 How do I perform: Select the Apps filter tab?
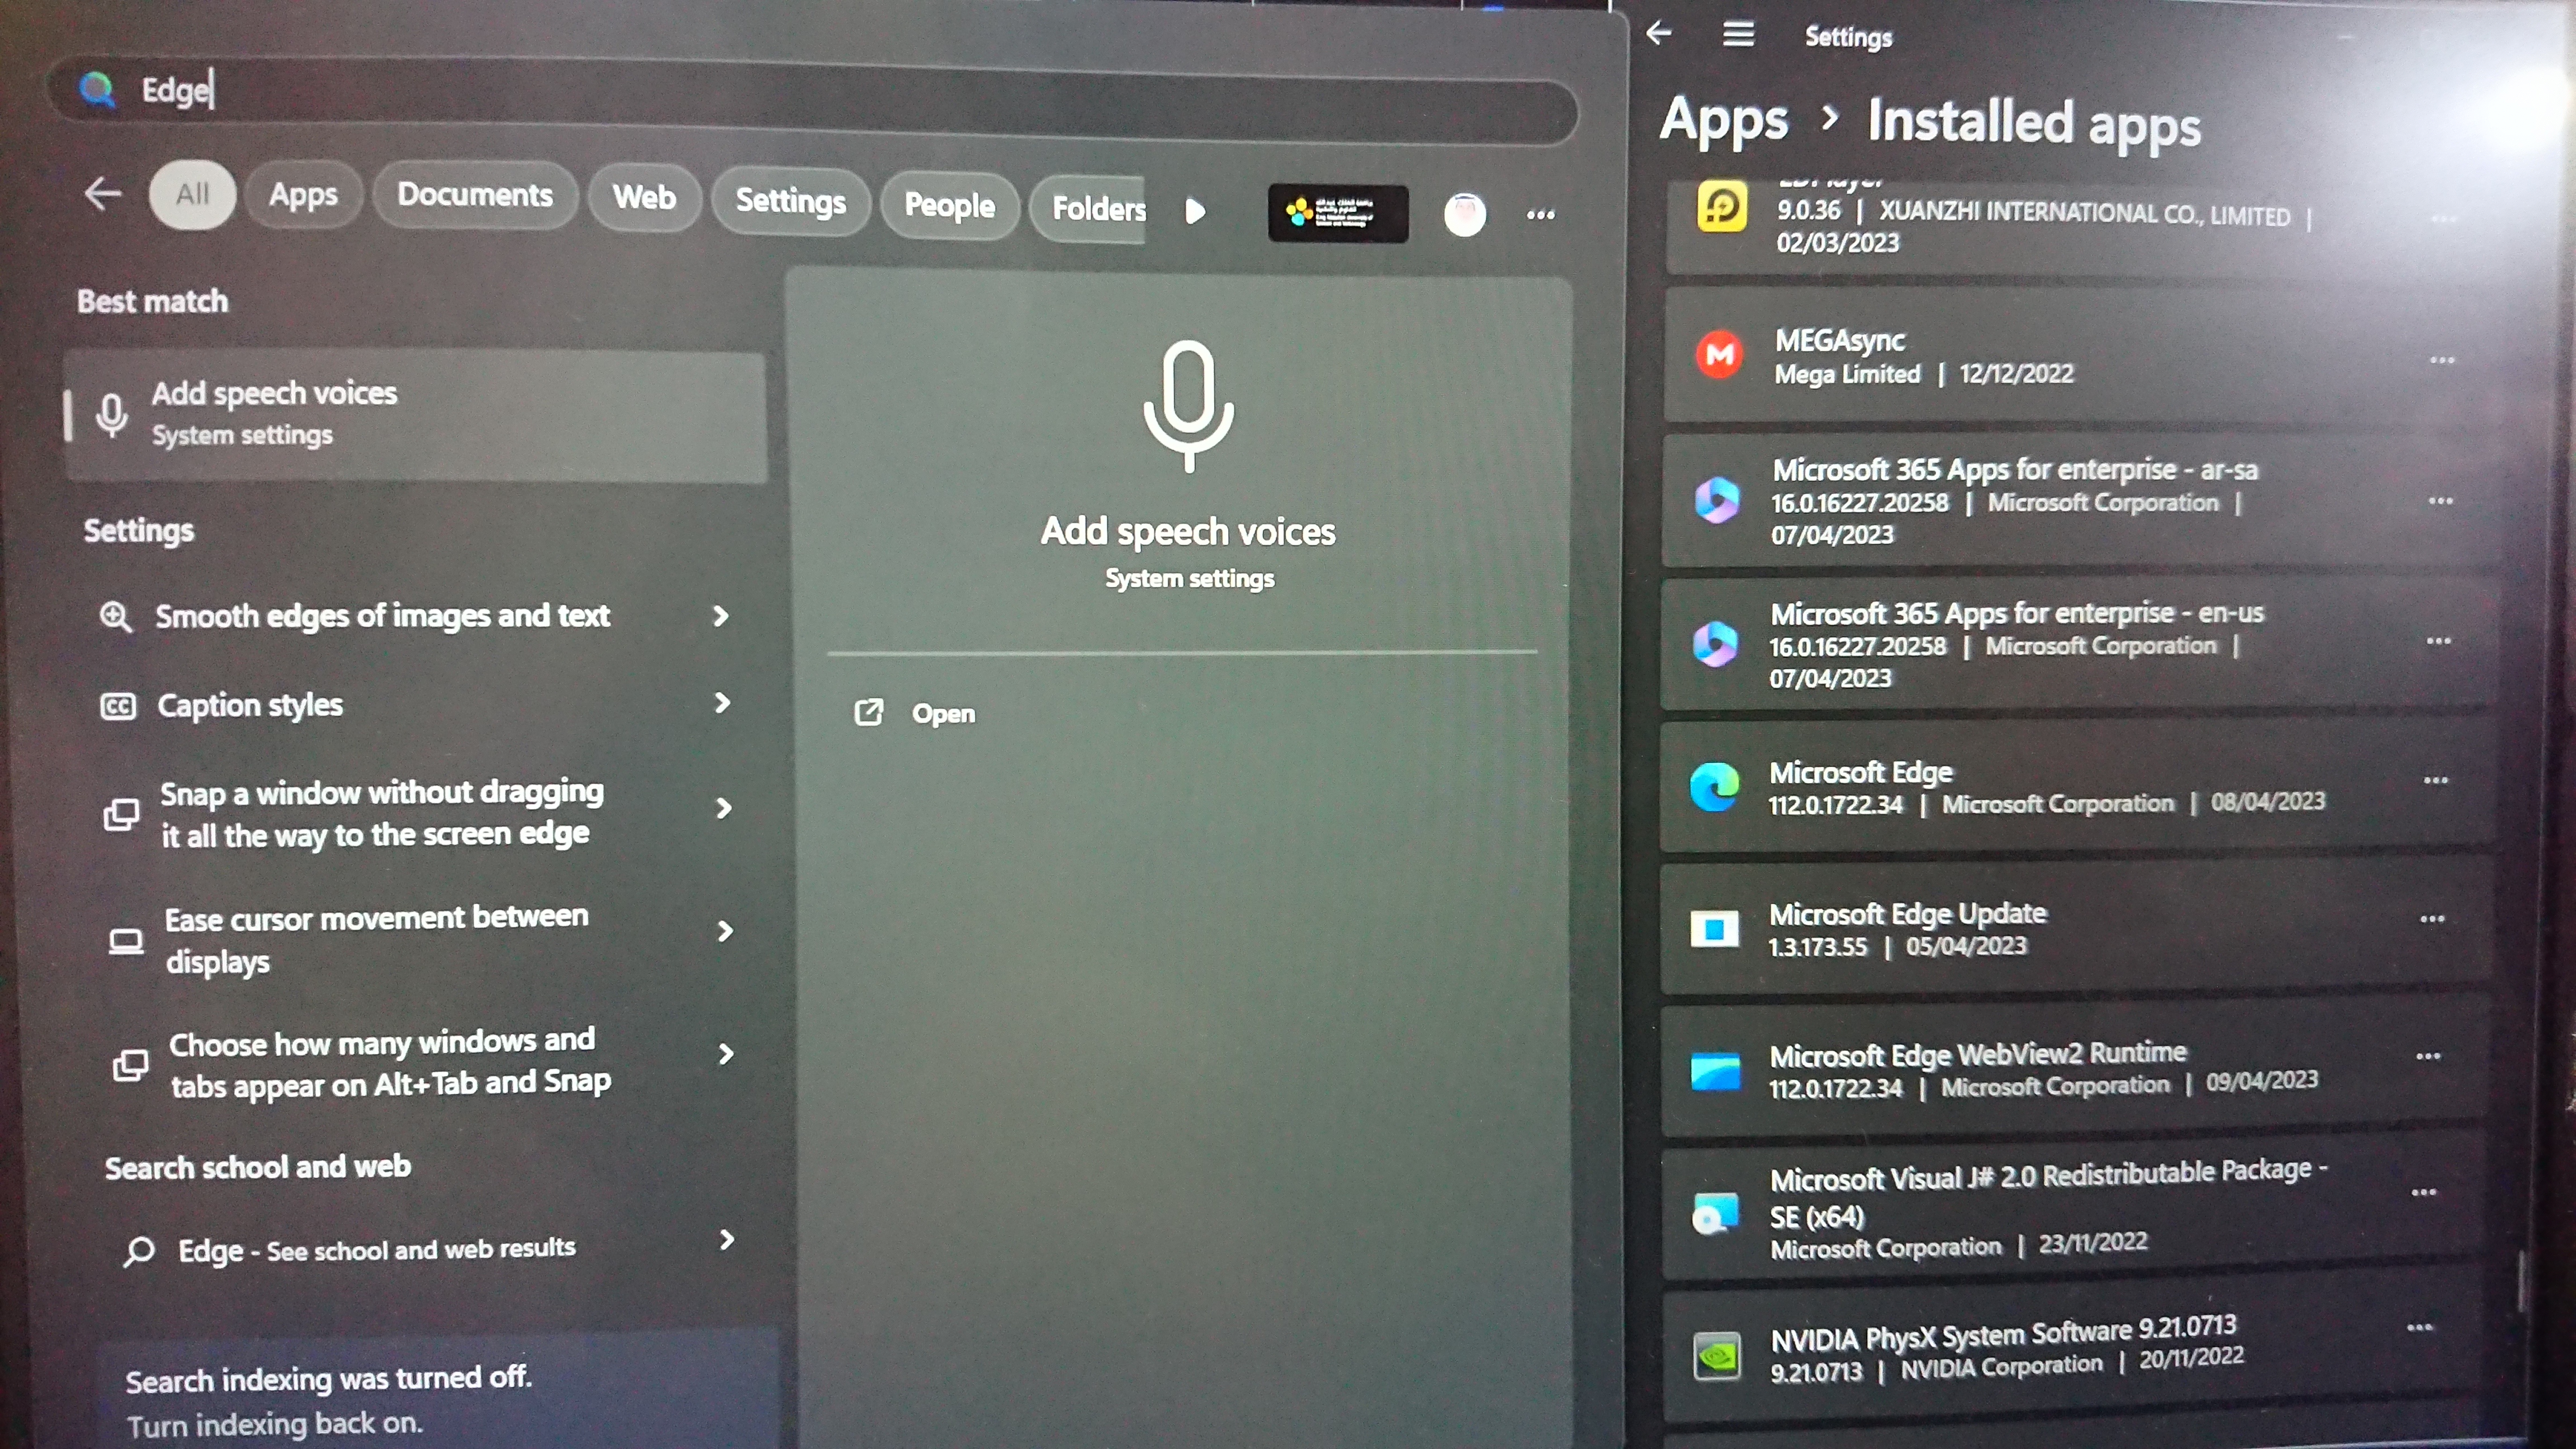point(303,195)
